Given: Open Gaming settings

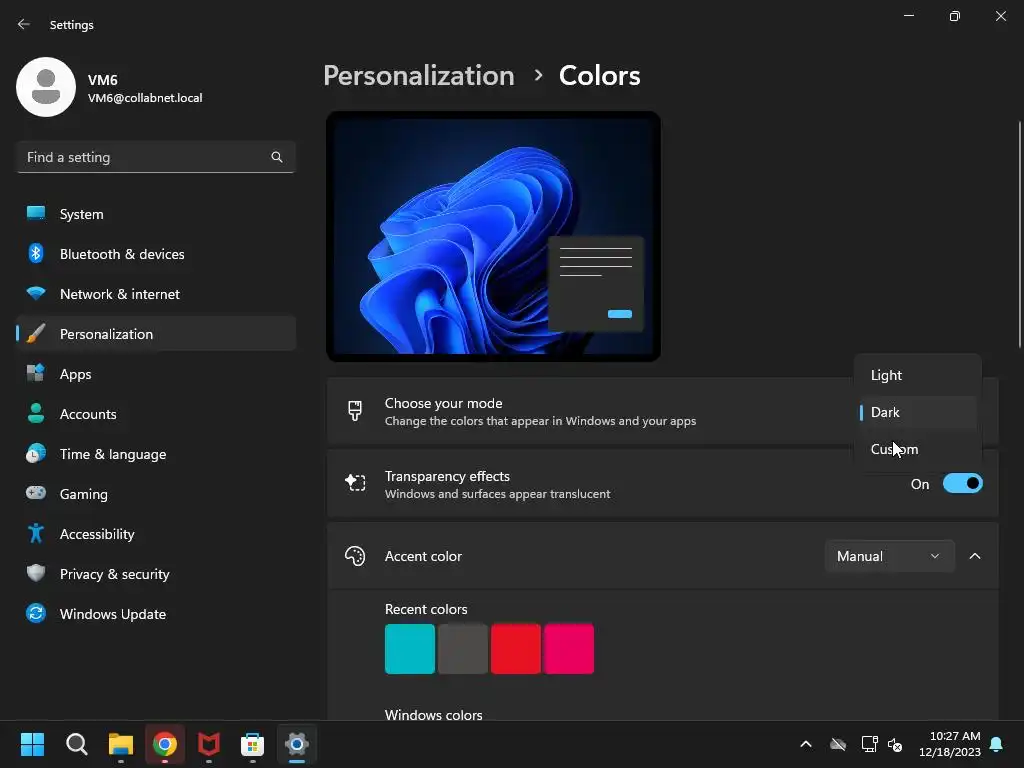Looking at the screenshot, I should [x=156, y=494].
